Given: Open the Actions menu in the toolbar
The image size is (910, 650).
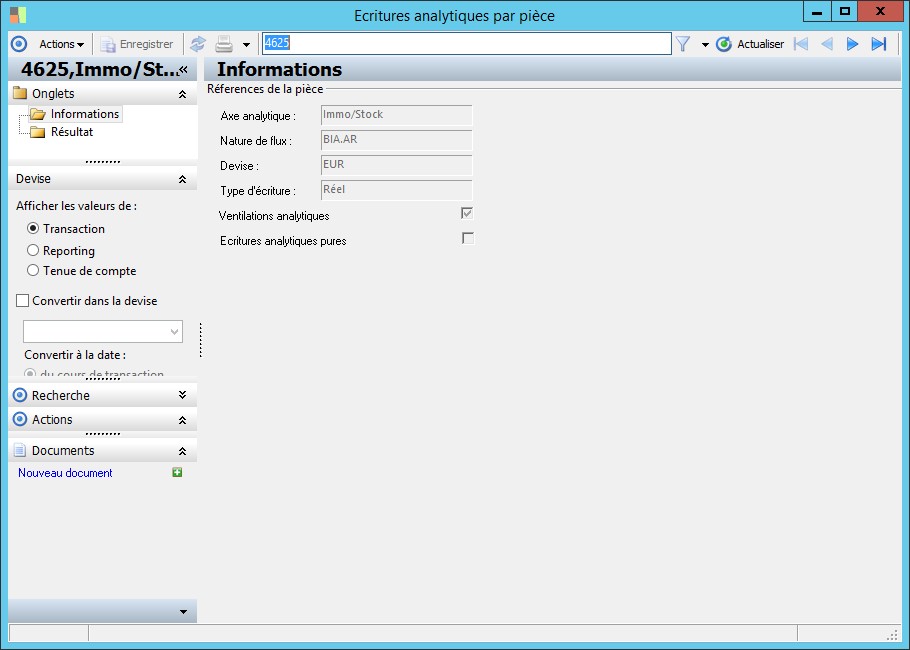Looking at the screenshot, I should 62,44.
